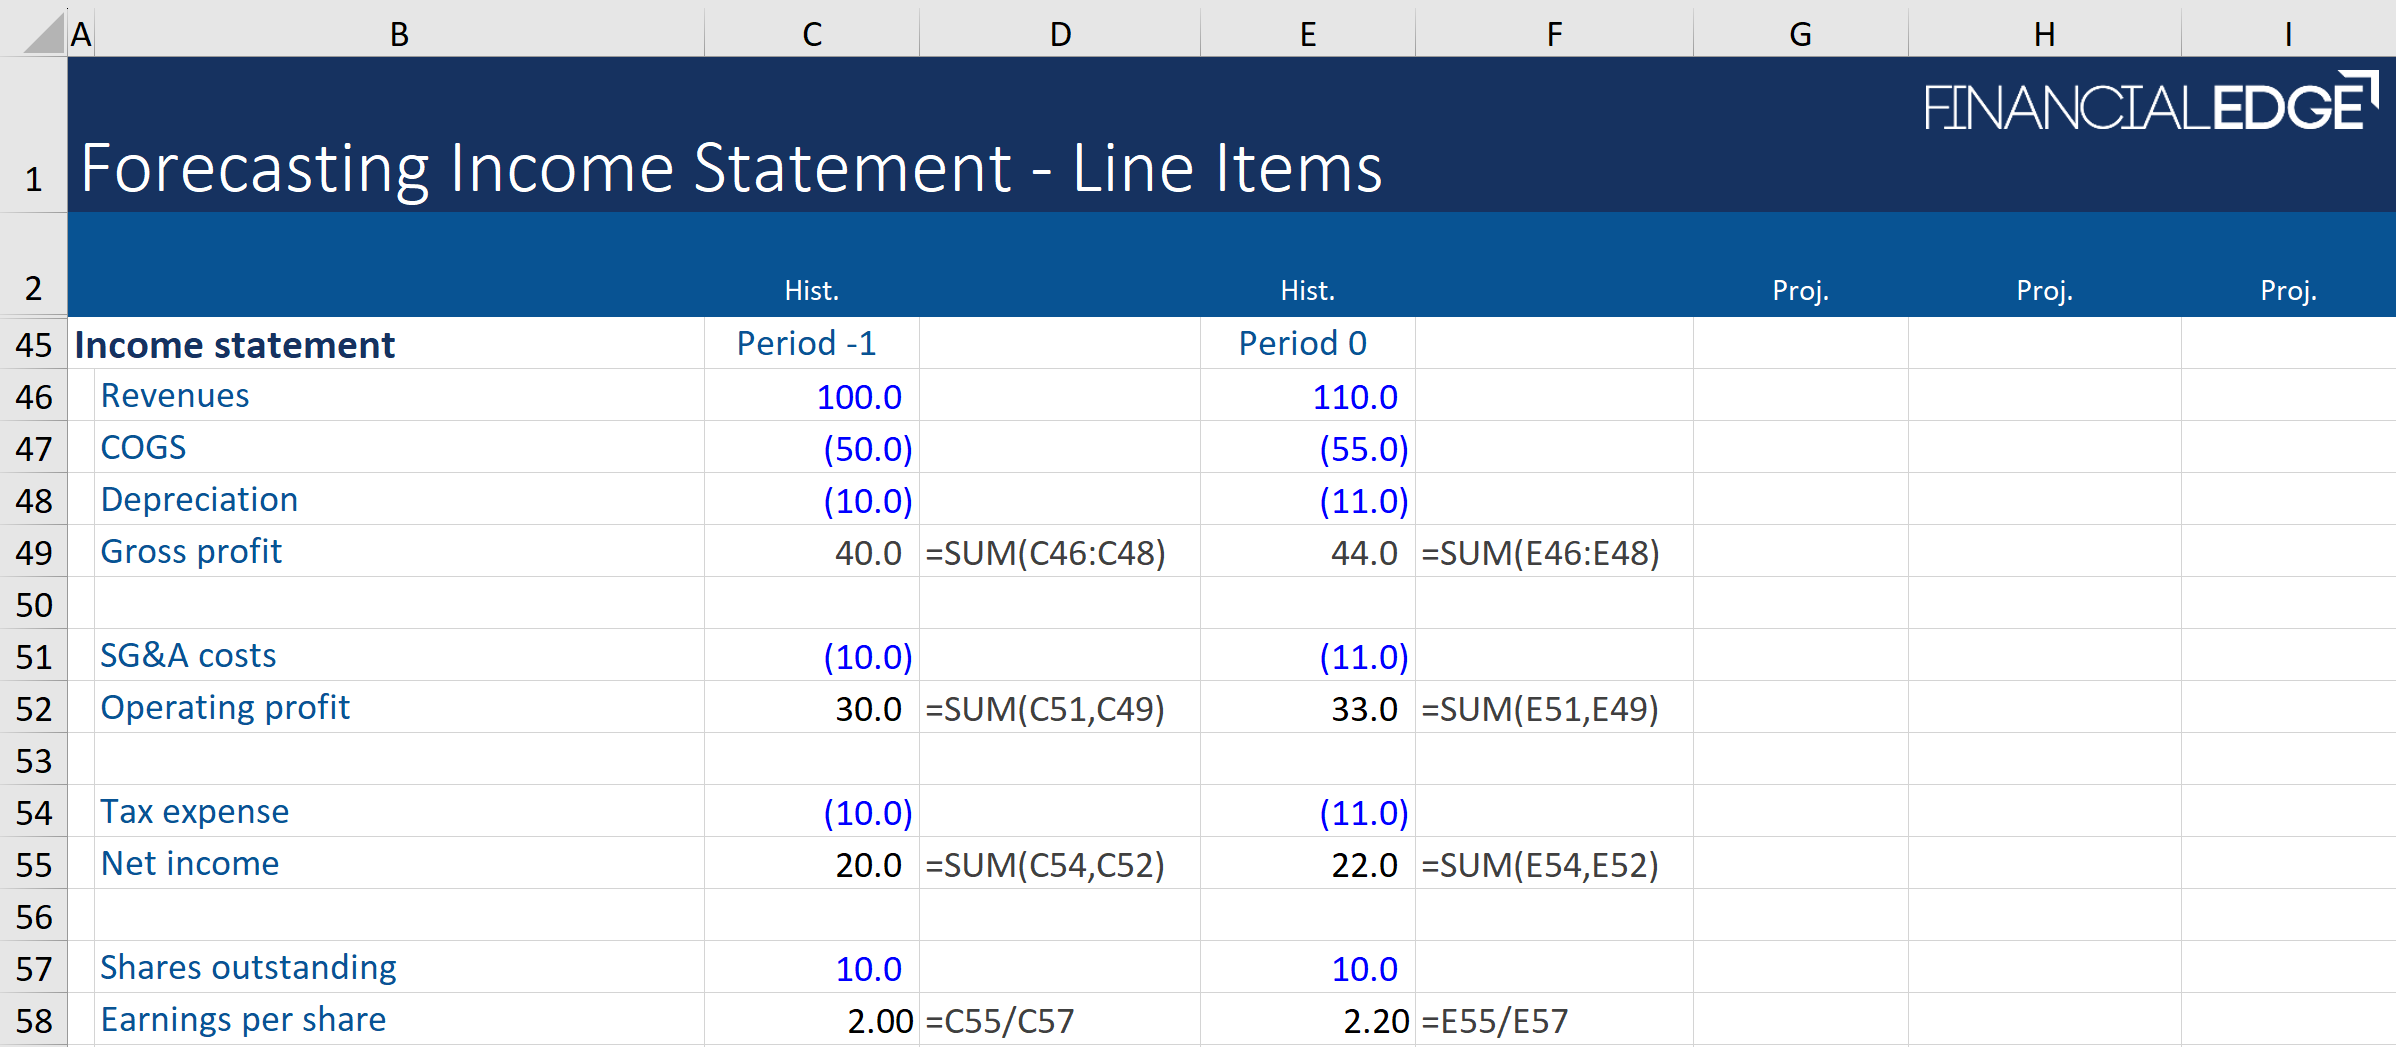Click Gross profit value 44.0
This screenshot has width=2396, height=1047.
(1363, 553)
